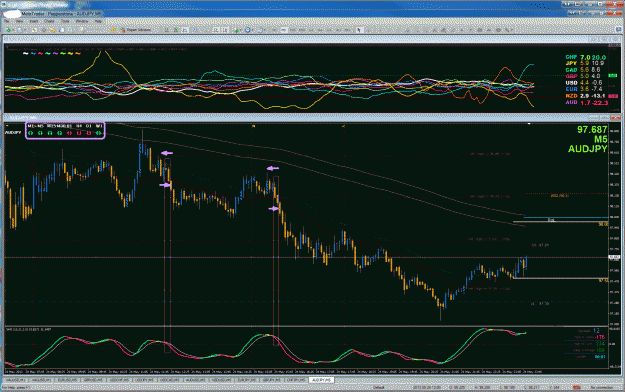Toggle Chart Shift
Viewport: 625px width, 392px height.
pyautogui.click(x=224, y=30)
